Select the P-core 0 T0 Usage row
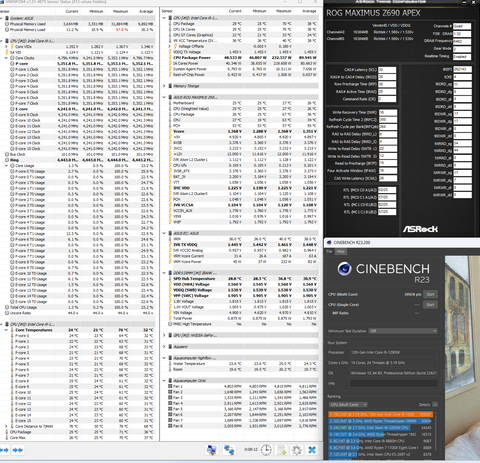The width and height of the screenshot is (480, 463). click(77, 171)
